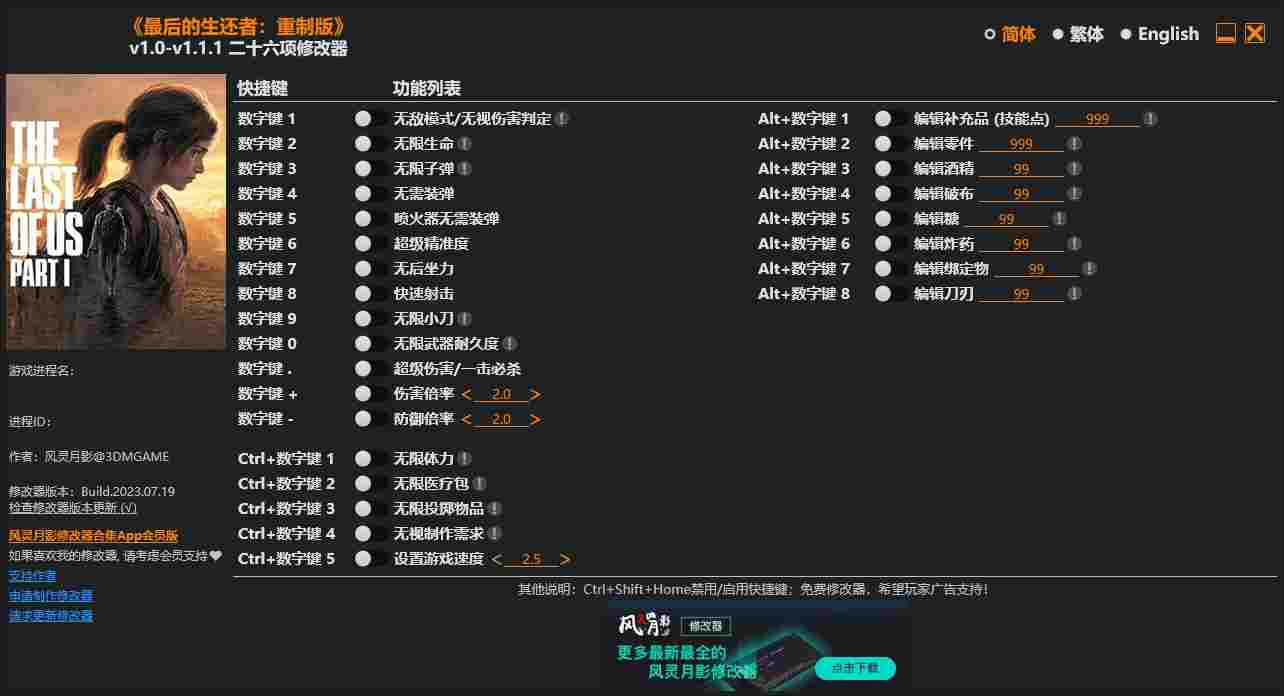Enable the 喷火器无需装弹 switch

[371, 219]
